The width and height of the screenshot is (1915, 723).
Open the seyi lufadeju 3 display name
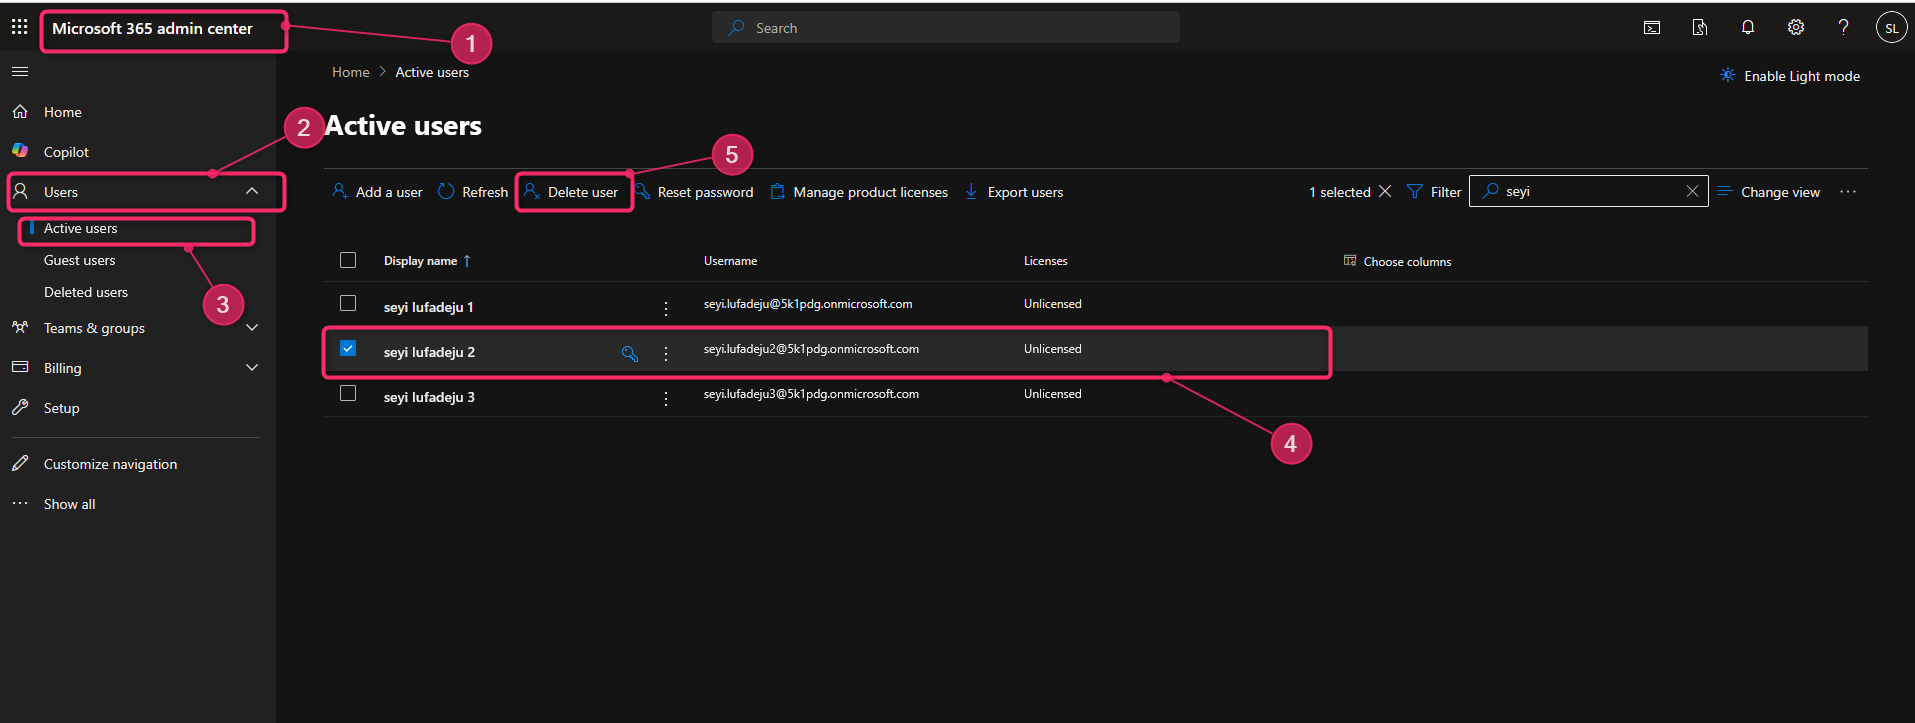tap(429, 397)
